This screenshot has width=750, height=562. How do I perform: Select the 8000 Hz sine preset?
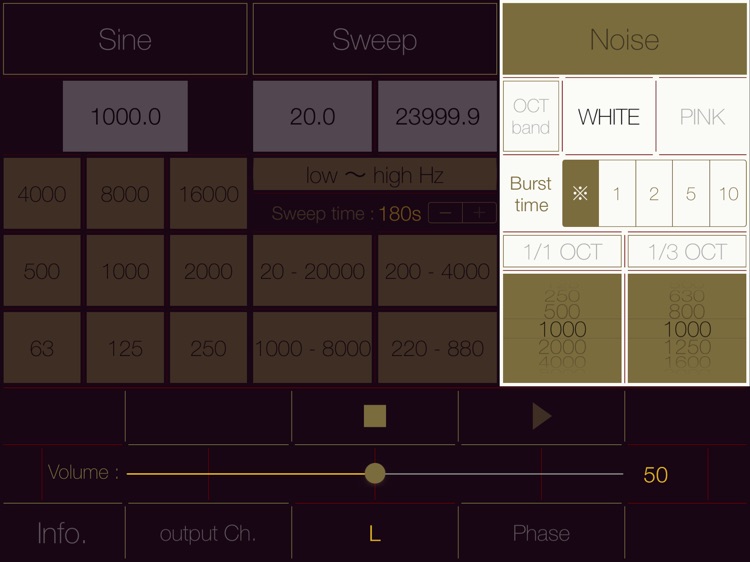tap(125, 194)
